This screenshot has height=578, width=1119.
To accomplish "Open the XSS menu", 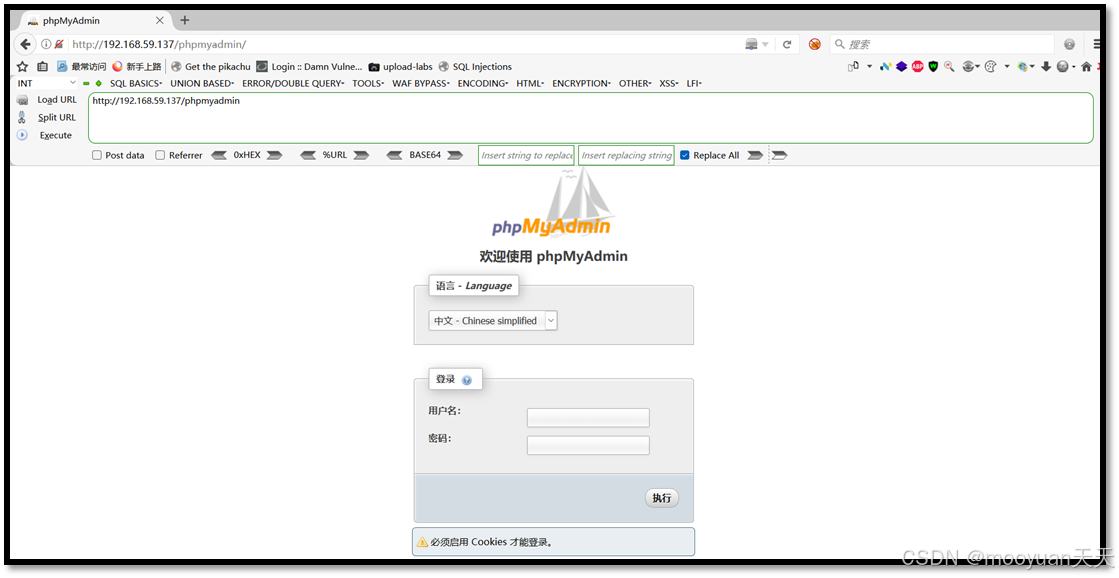I will coord(669,83).
